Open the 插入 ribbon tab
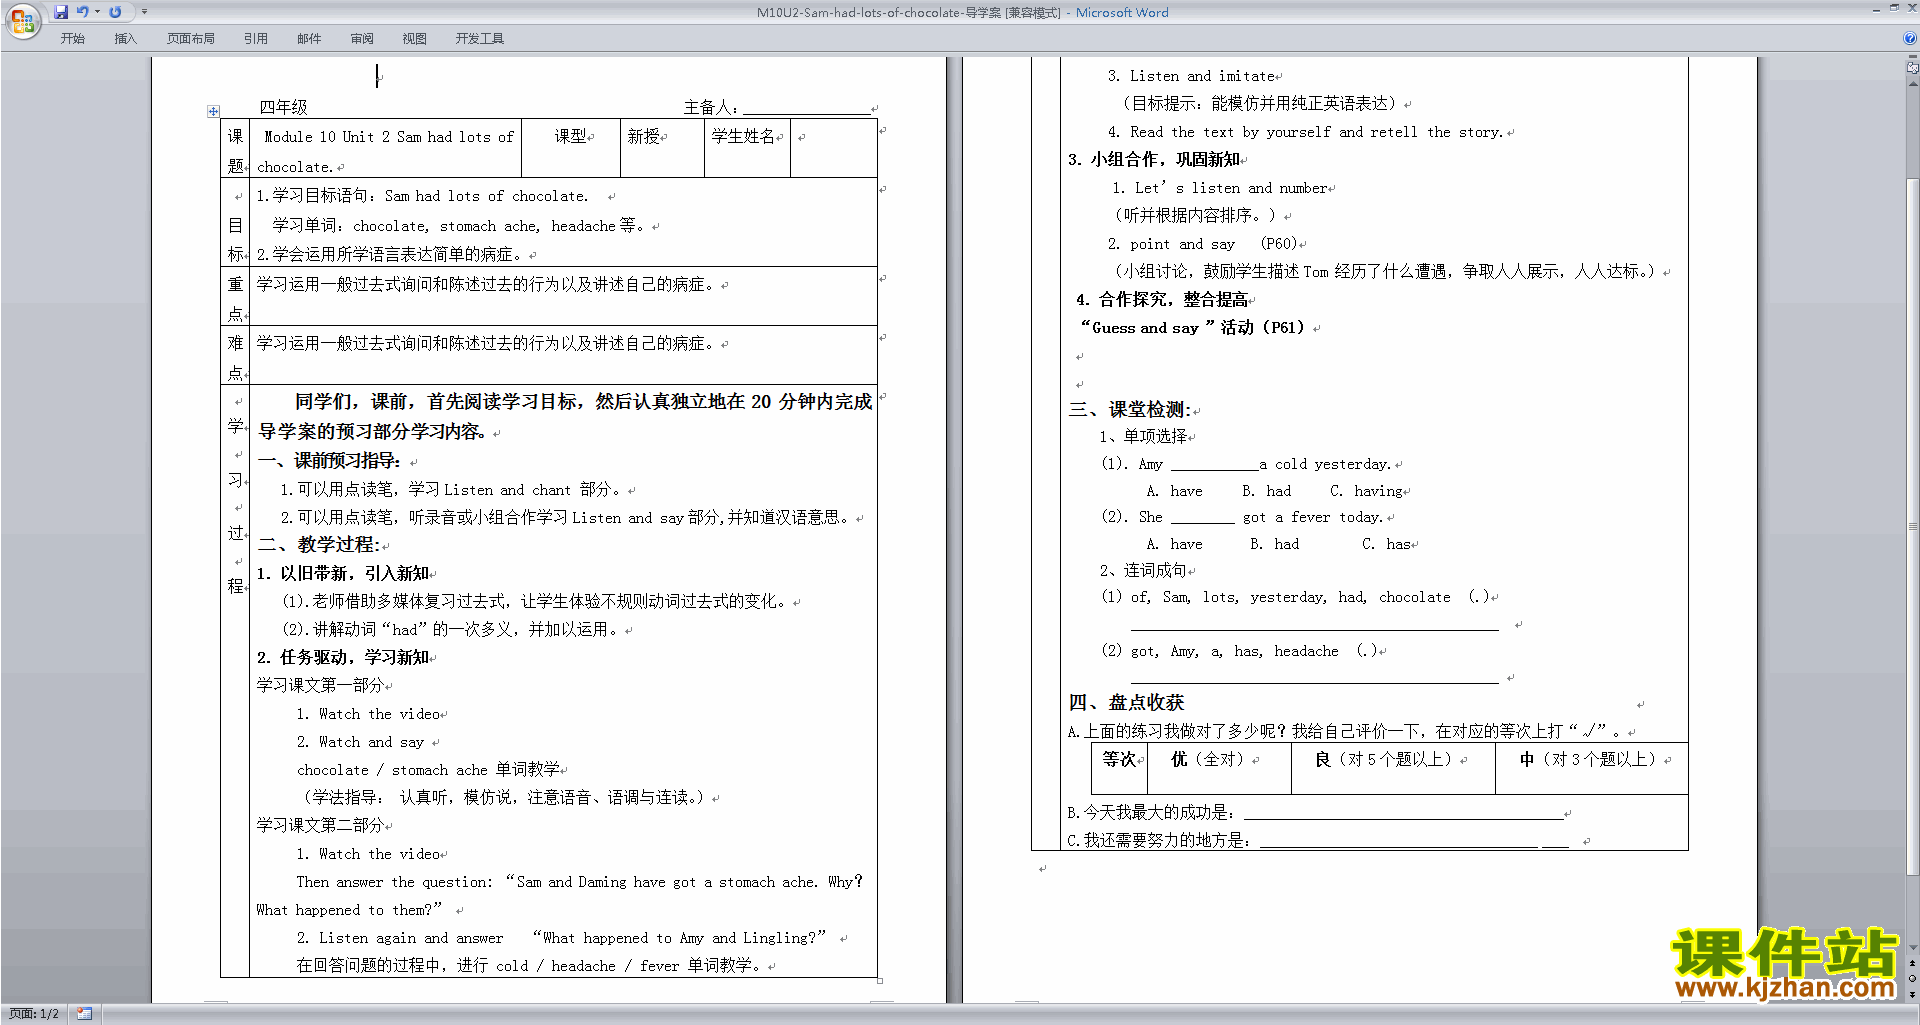1920x1025 pixels. pyautogui.click(x=125, y=39)
